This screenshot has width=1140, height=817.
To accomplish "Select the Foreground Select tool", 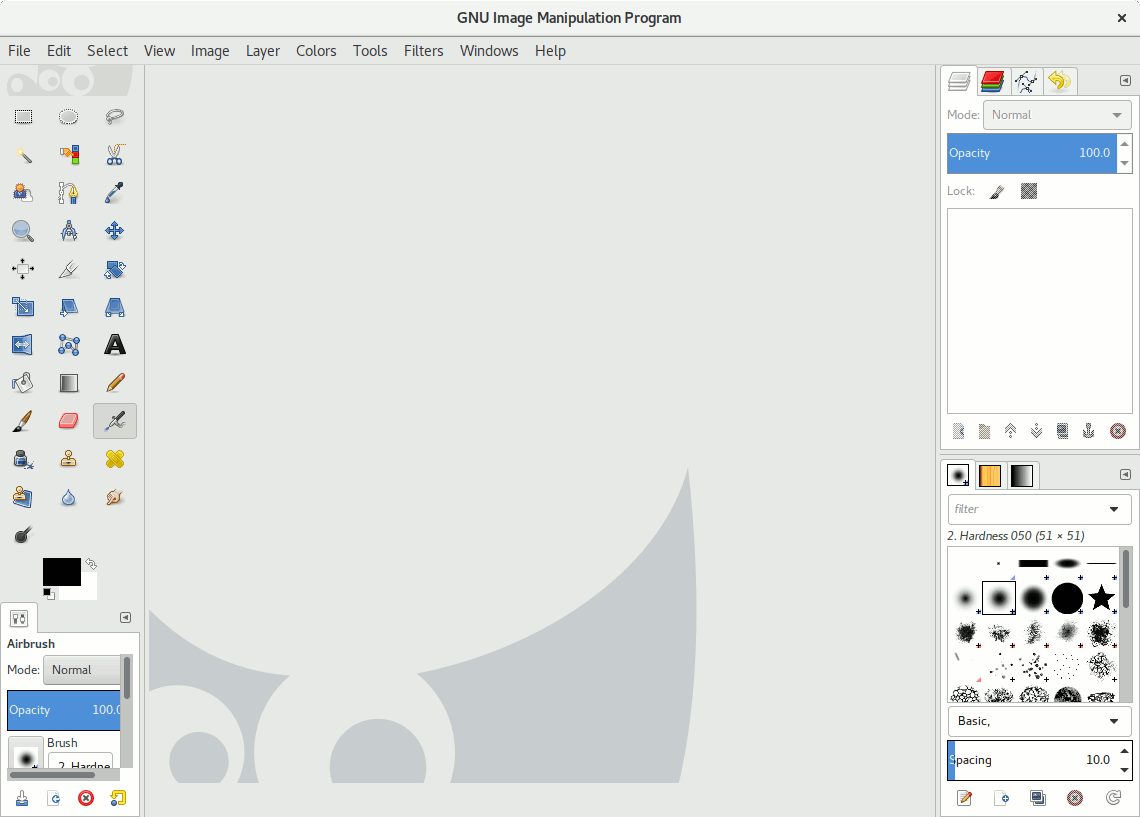I will 23,193.
